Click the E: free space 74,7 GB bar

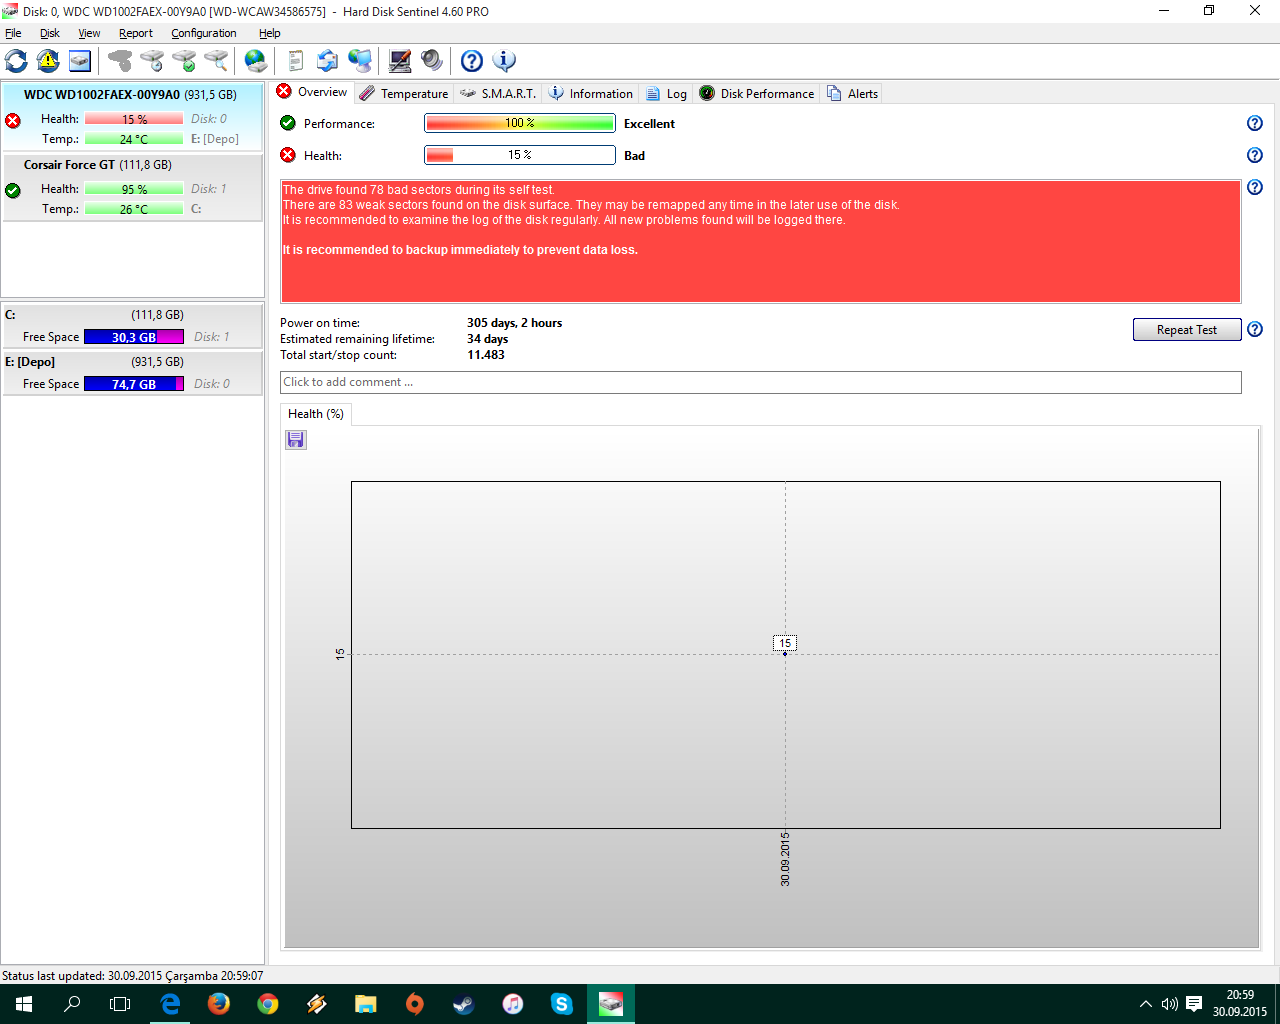pos(134,384)
